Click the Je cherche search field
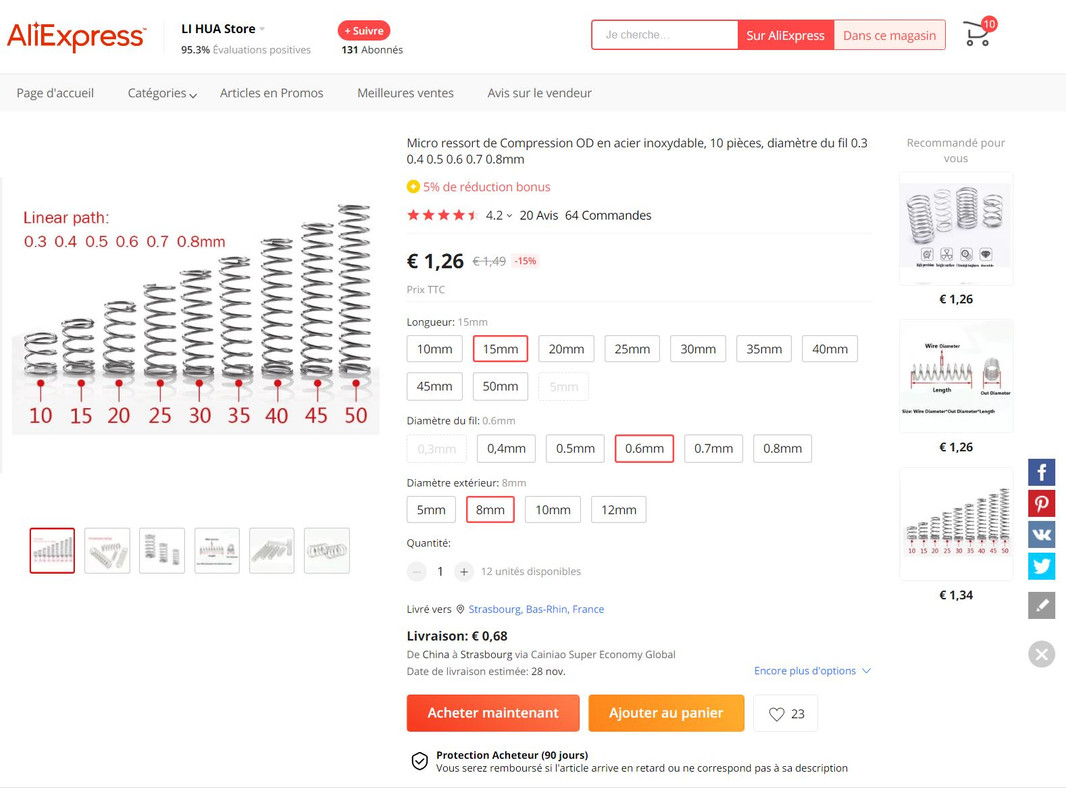 (x=664, y=35)
